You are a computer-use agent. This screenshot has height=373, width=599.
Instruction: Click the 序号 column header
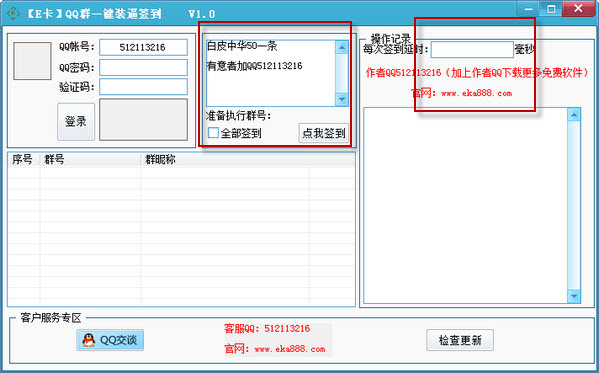click(24, 160)
